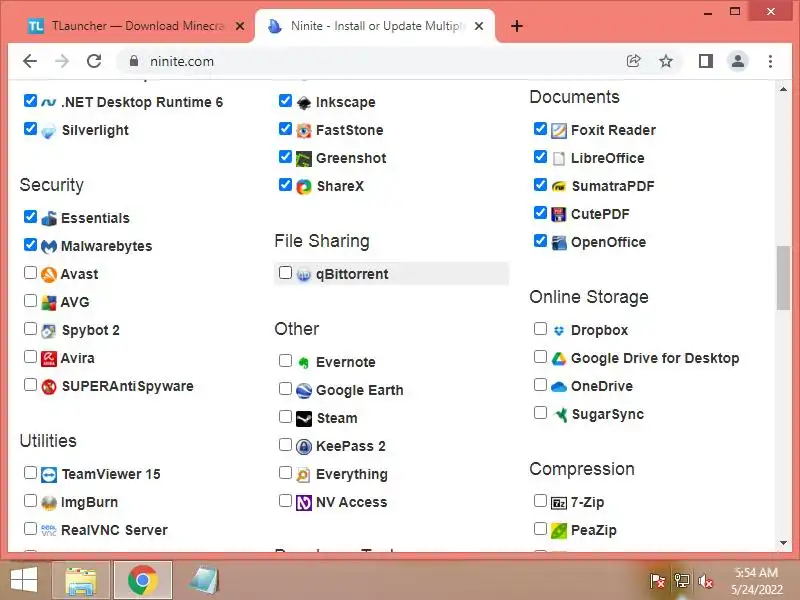Click the OneDrive cloud icon
The width and height of the screenshot is (800, 600).
click(x=559, y=387)
